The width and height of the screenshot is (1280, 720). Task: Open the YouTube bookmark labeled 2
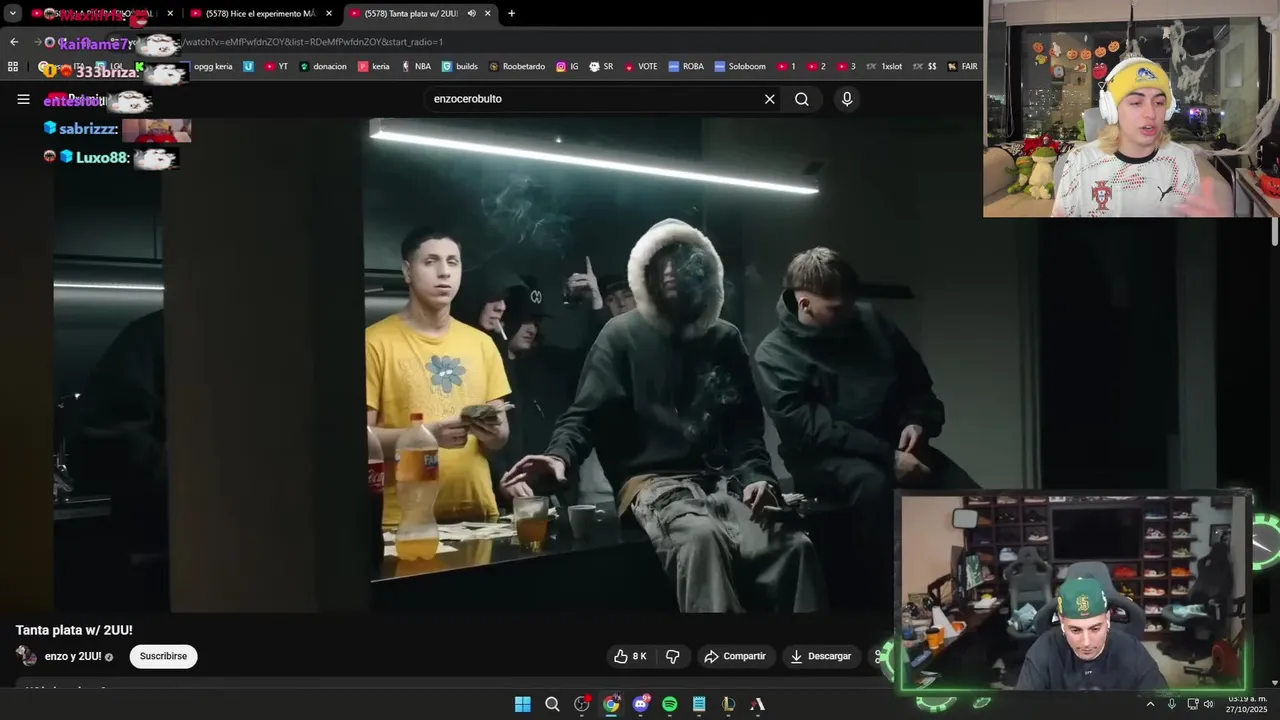(x=816, y=66)
